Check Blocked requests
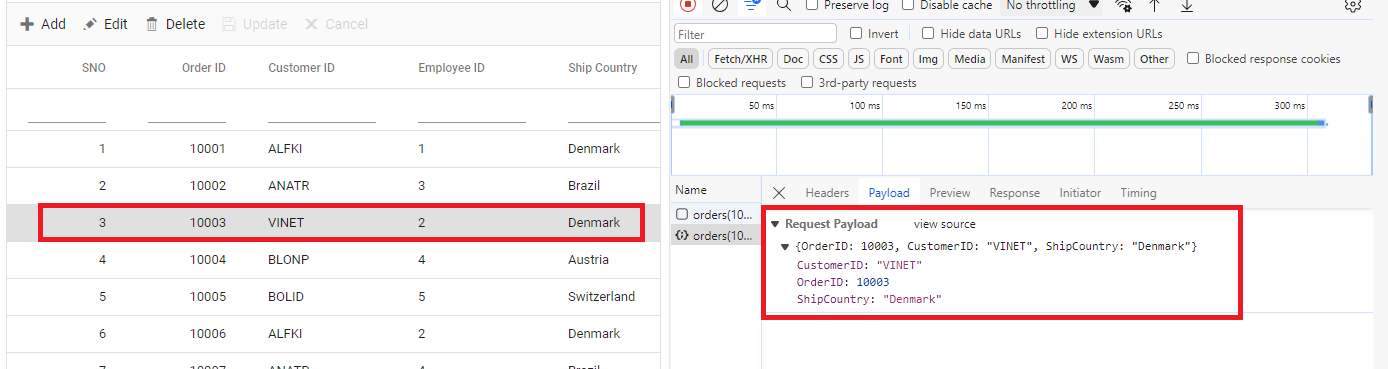The height and width of the screenshot is (369, 1388). pyautogui.click(x=684, y=83)
